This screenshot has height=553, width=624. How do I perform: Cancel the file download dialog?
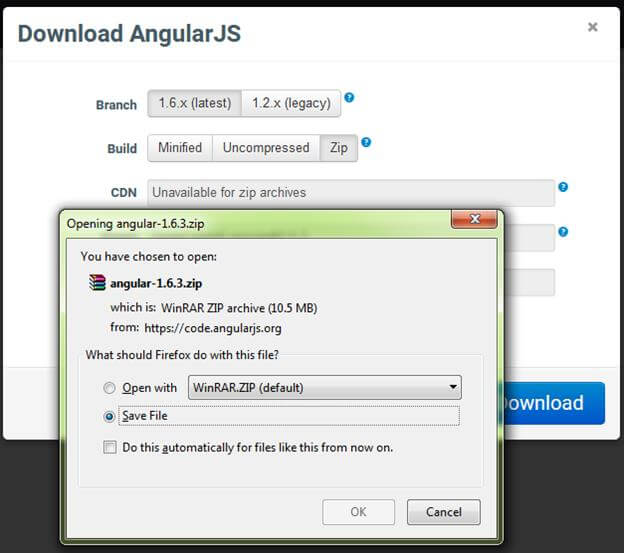tap(444, 512)
